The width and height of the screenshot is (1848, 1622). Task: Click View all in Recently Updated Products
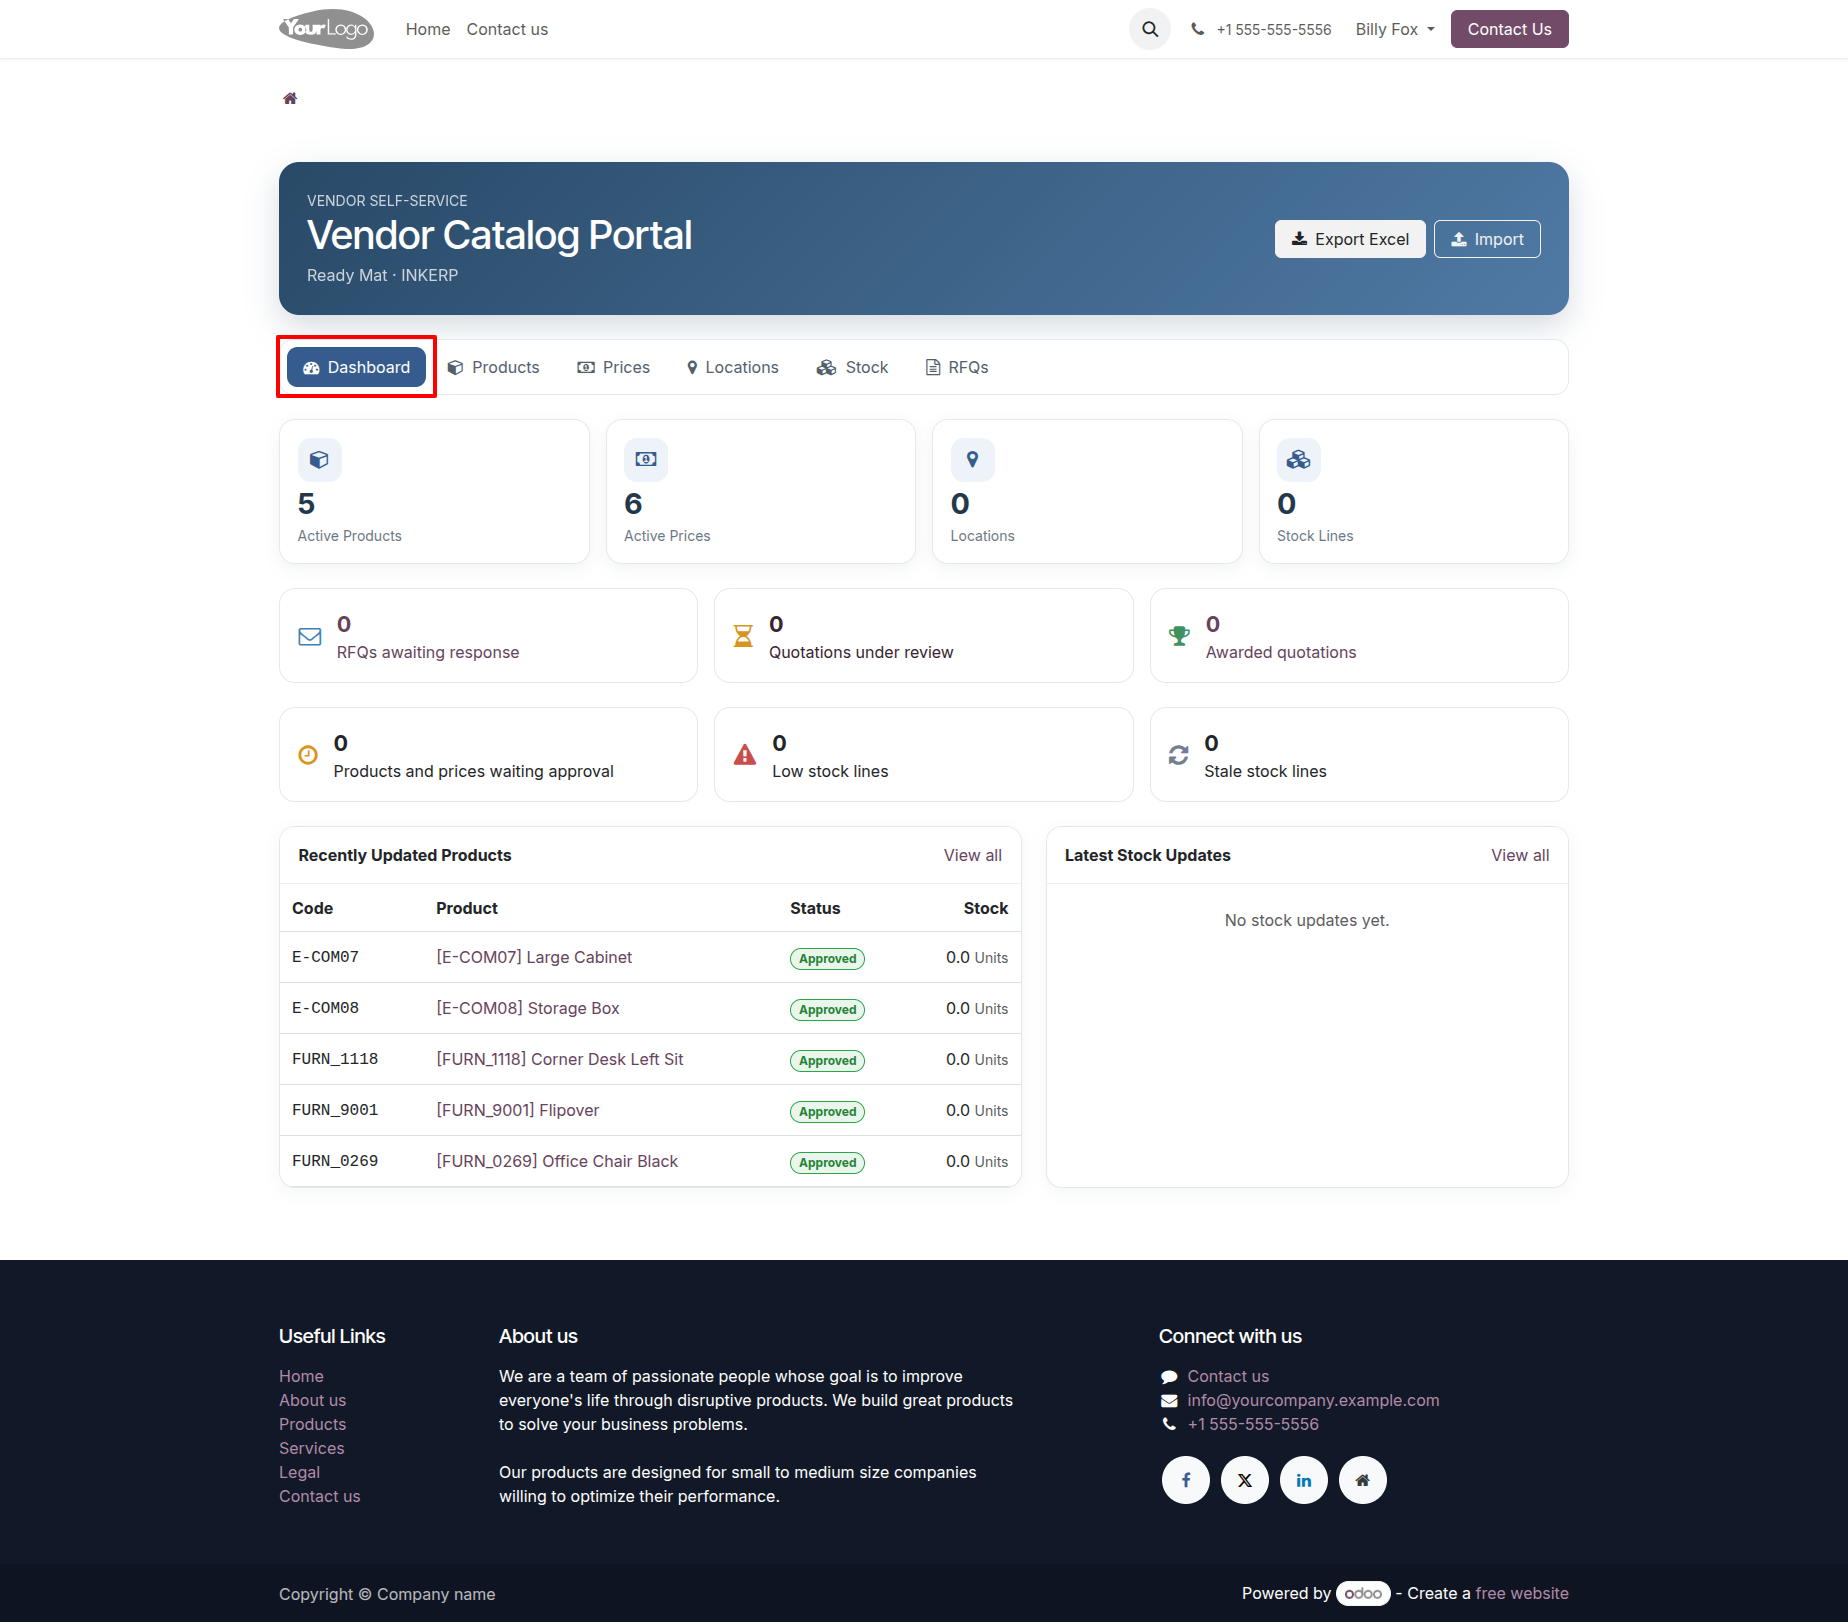coord(973,855)
